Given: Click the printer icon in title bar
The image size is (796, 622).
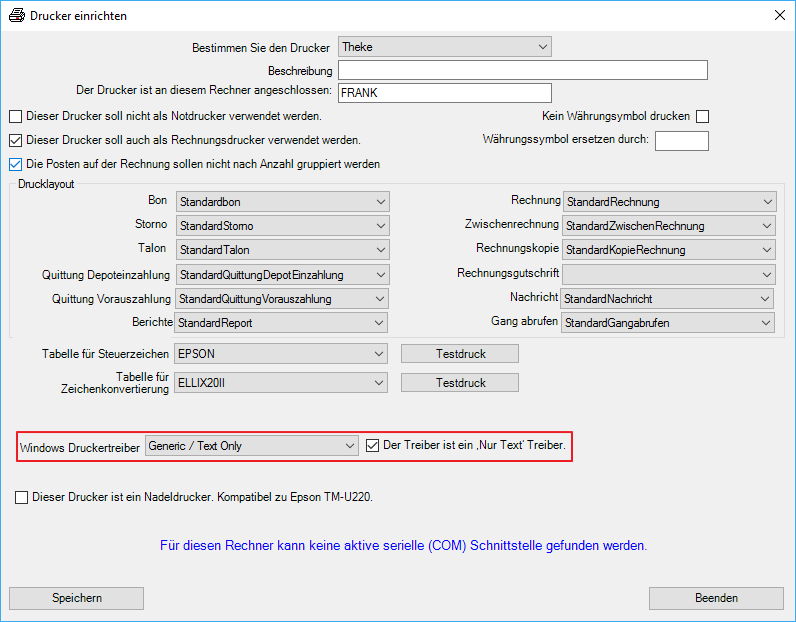Looking at the screenshot, I should [16, 16].
